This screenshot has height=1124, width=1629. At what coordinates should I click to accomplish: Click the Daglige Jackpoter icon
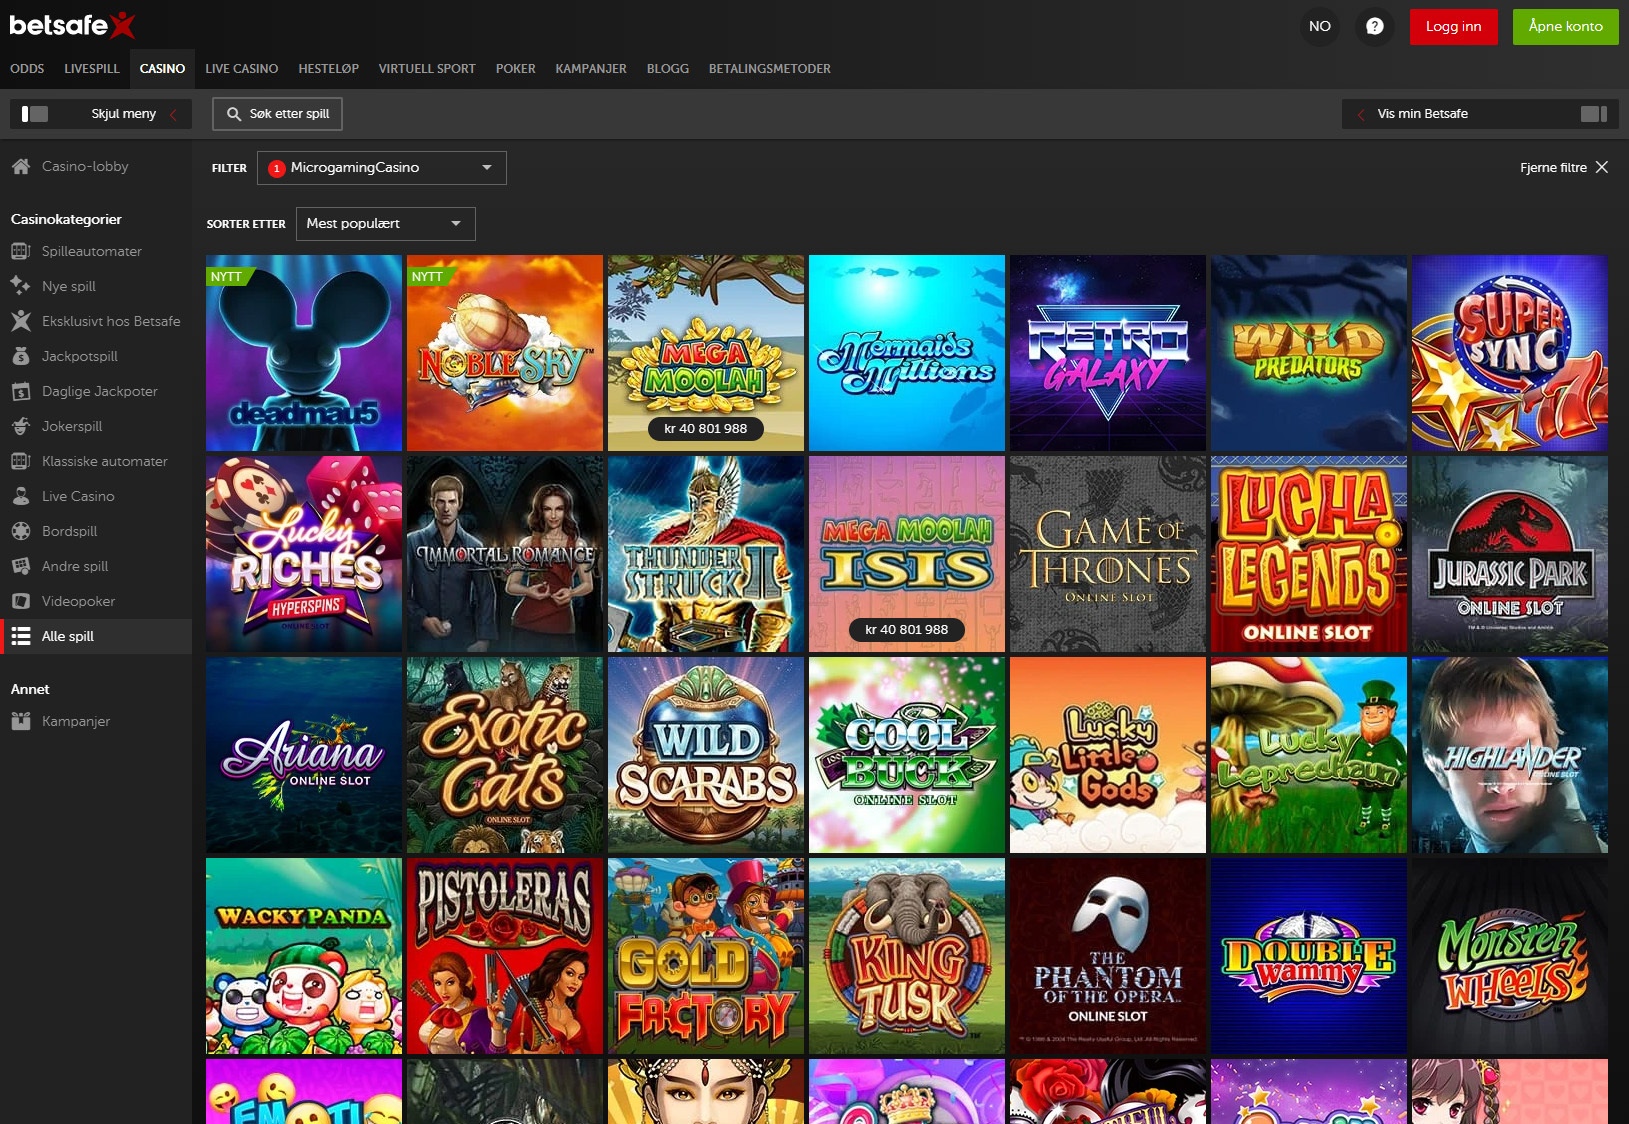point(20,391)
